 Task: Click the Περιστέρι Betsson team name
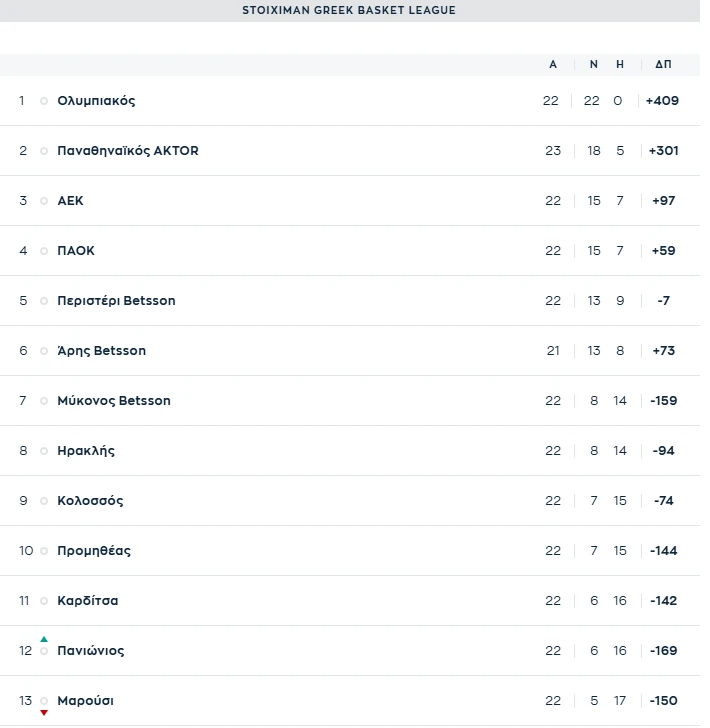coord(116,301)
